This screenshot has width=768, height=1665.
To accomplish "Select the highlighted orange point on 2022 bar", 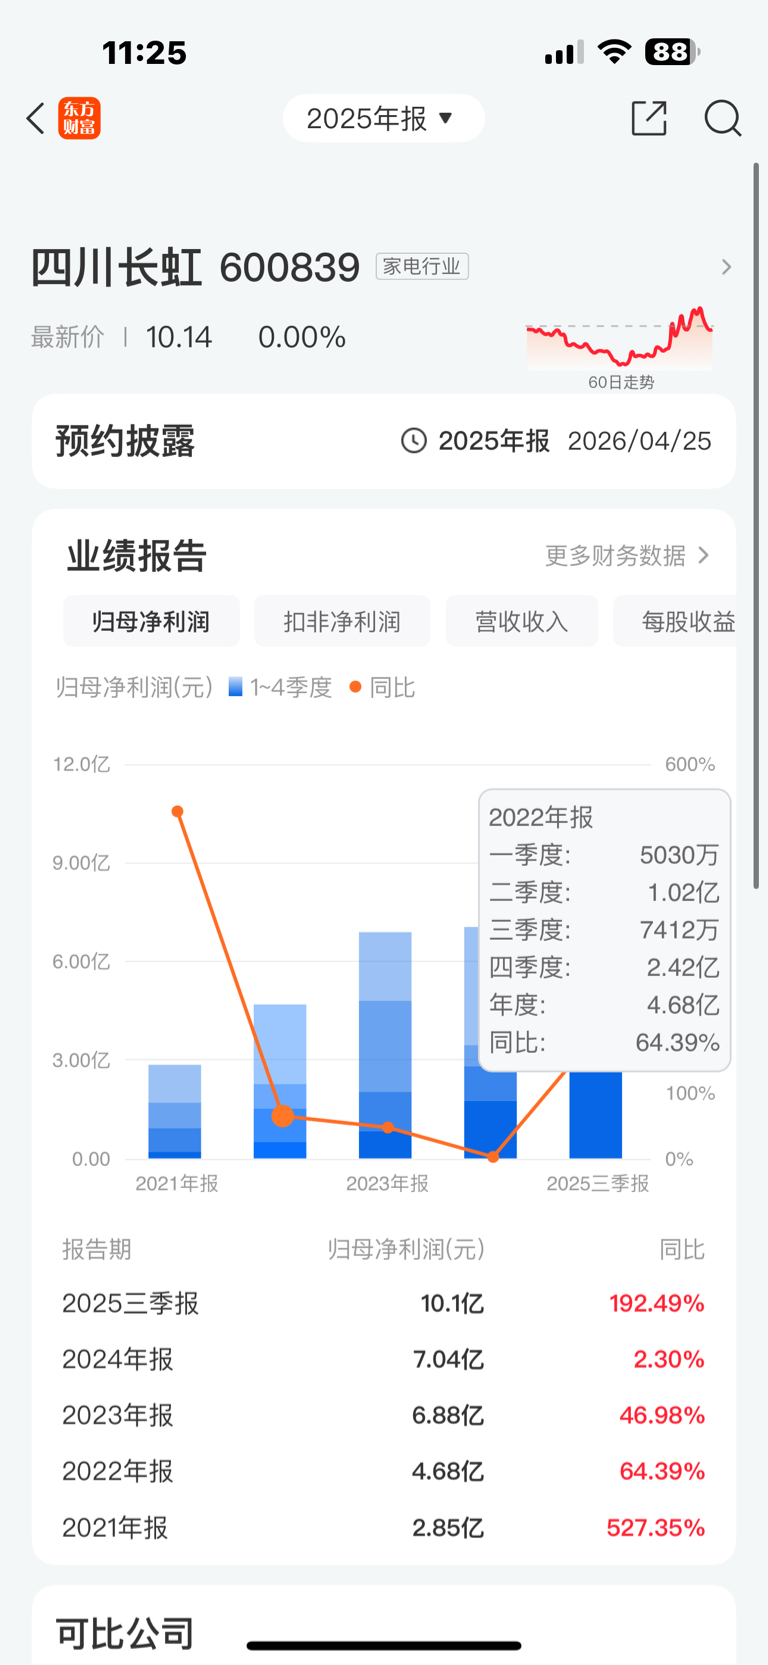I will [x=283, y=1116].
